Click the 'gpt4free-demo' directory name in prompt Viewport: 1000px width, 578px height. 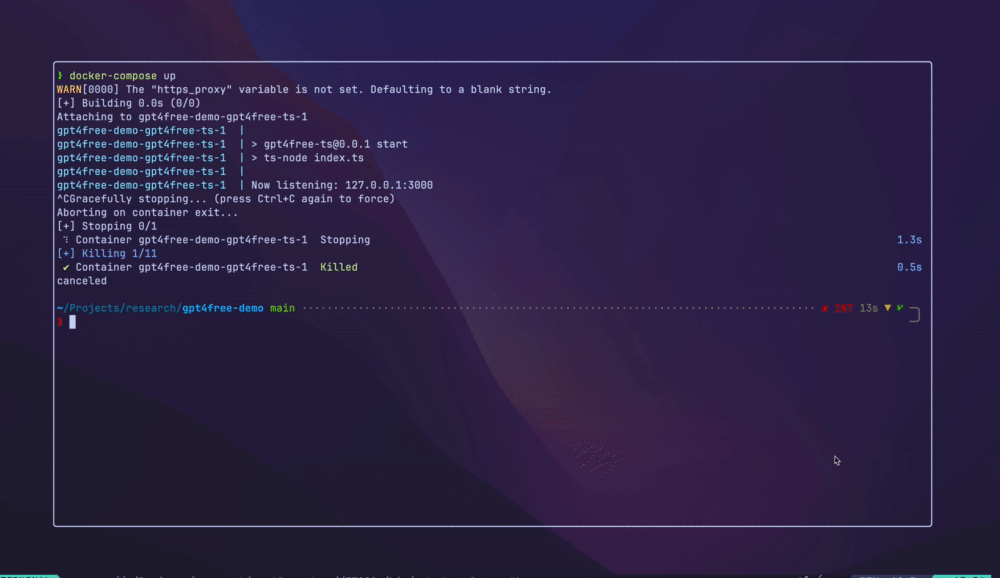[223, 308]
